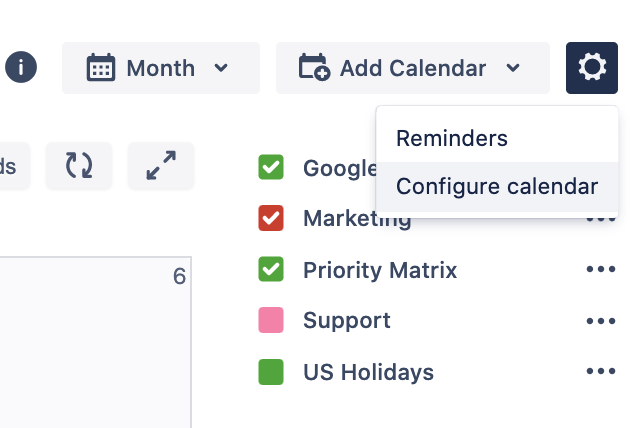This screenshot has width=630, height=428.
Task: Open the Add Calendar dropdown chevron
Action: click(x=513, y=68)
